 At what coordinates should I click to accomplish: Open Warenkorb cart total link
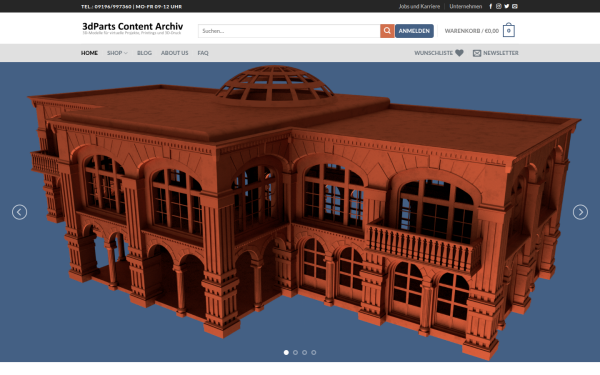tap(471, 31)
